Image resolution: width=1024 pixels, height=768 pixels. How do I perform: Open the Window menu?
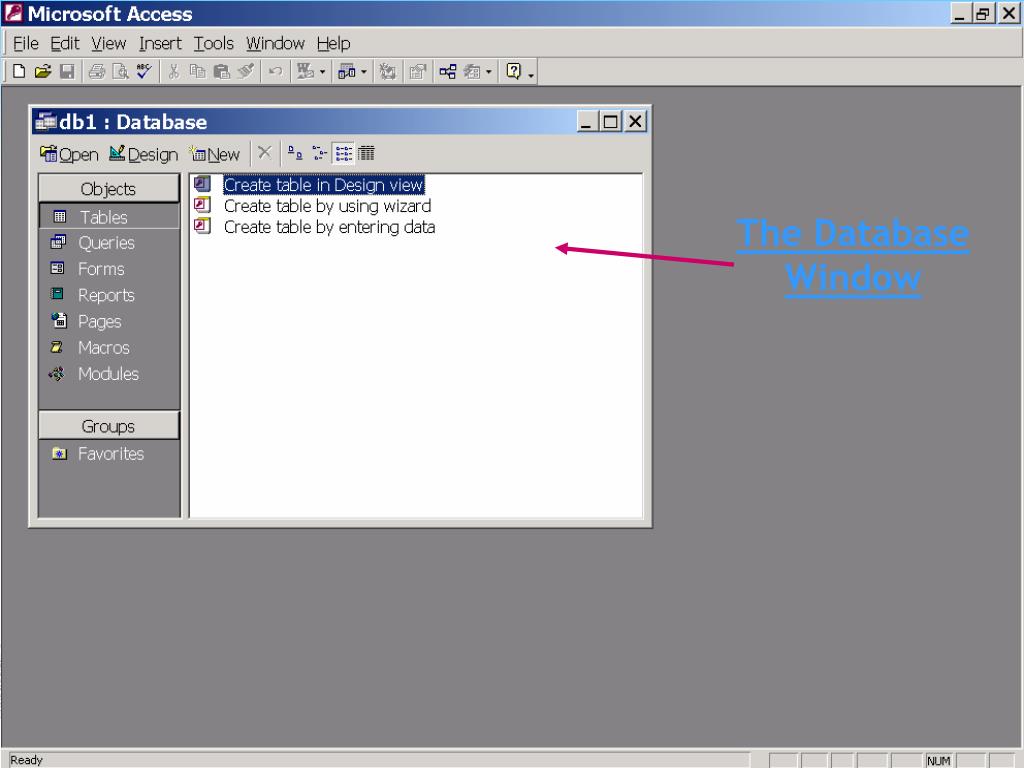tap(275, 43)
